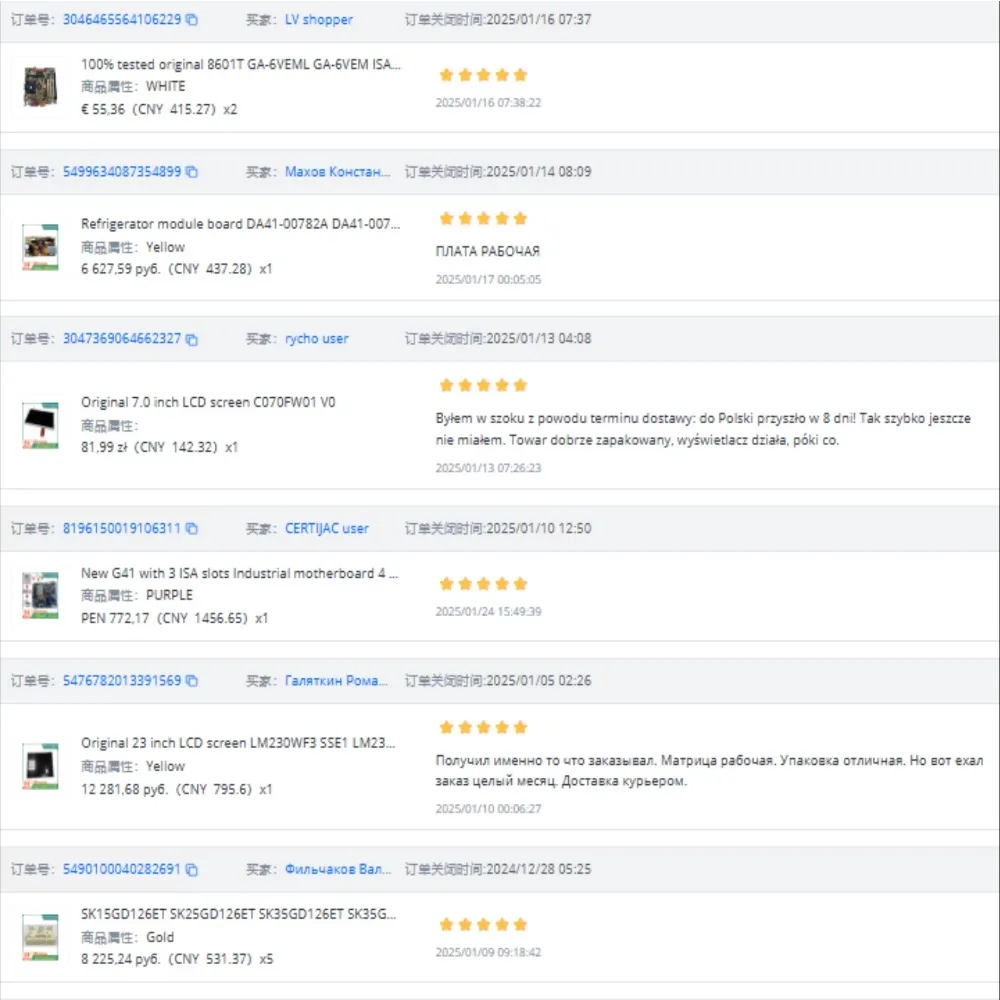Open buyer LV shopper profile
Image resolution: width=1000 pixels, height=1000 pixels.
tap(318, 20)
